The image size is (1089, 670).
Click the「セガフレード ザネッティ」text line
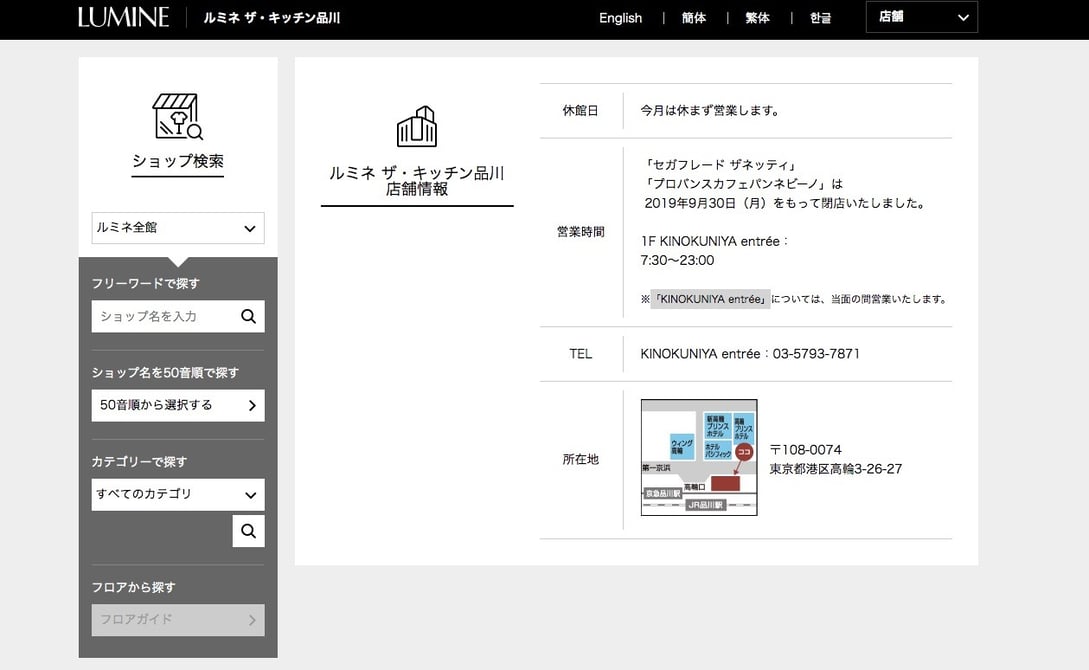click(x=720, y=165)
